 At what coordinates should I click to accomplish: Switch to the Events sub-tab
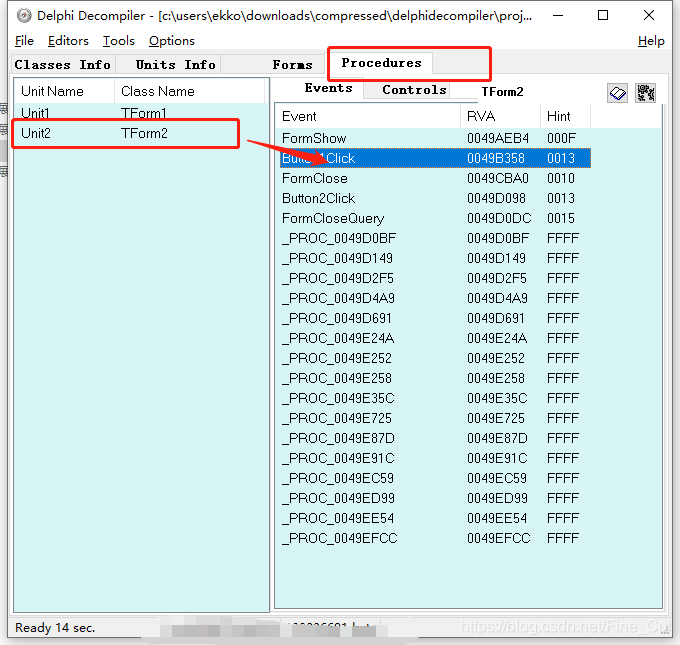(x=328, y=88)
